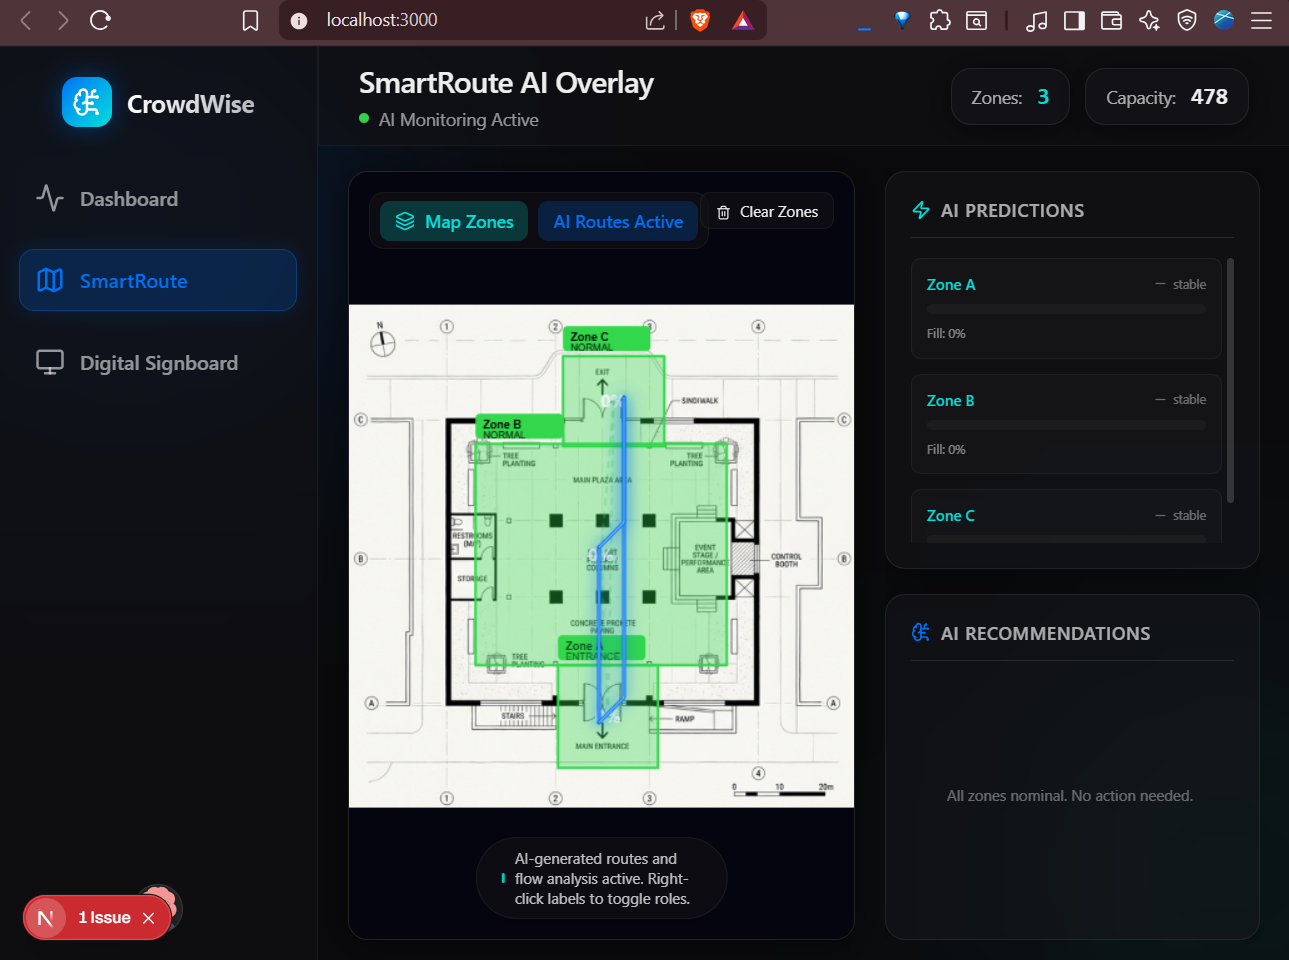Bookmark this page

coord(250,20)
